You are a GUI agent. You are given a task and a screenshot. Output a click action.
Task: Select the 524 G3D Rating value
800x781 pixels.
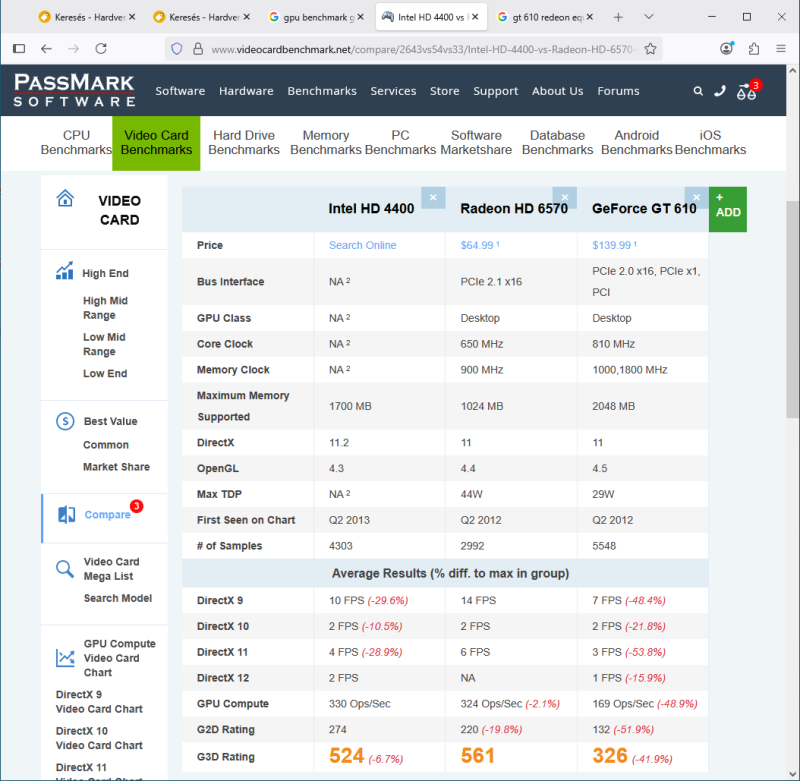coord(346,755)
